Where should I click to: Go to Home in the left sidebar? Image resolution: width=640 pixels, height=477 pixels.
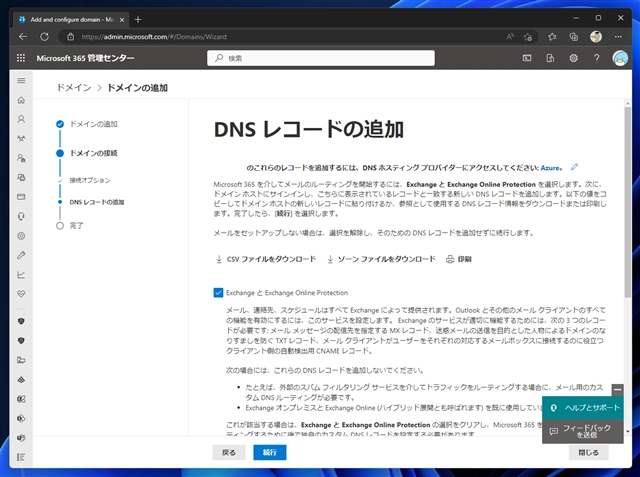pyautogui.click(x=21, y=100)
